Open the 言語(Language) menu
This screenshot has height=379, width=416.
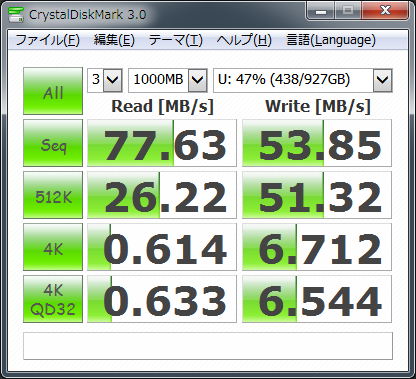331,40
